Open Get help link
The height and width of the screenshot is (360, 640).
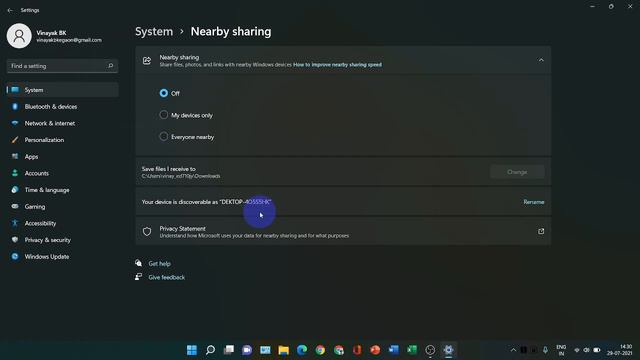pos(160,264)
